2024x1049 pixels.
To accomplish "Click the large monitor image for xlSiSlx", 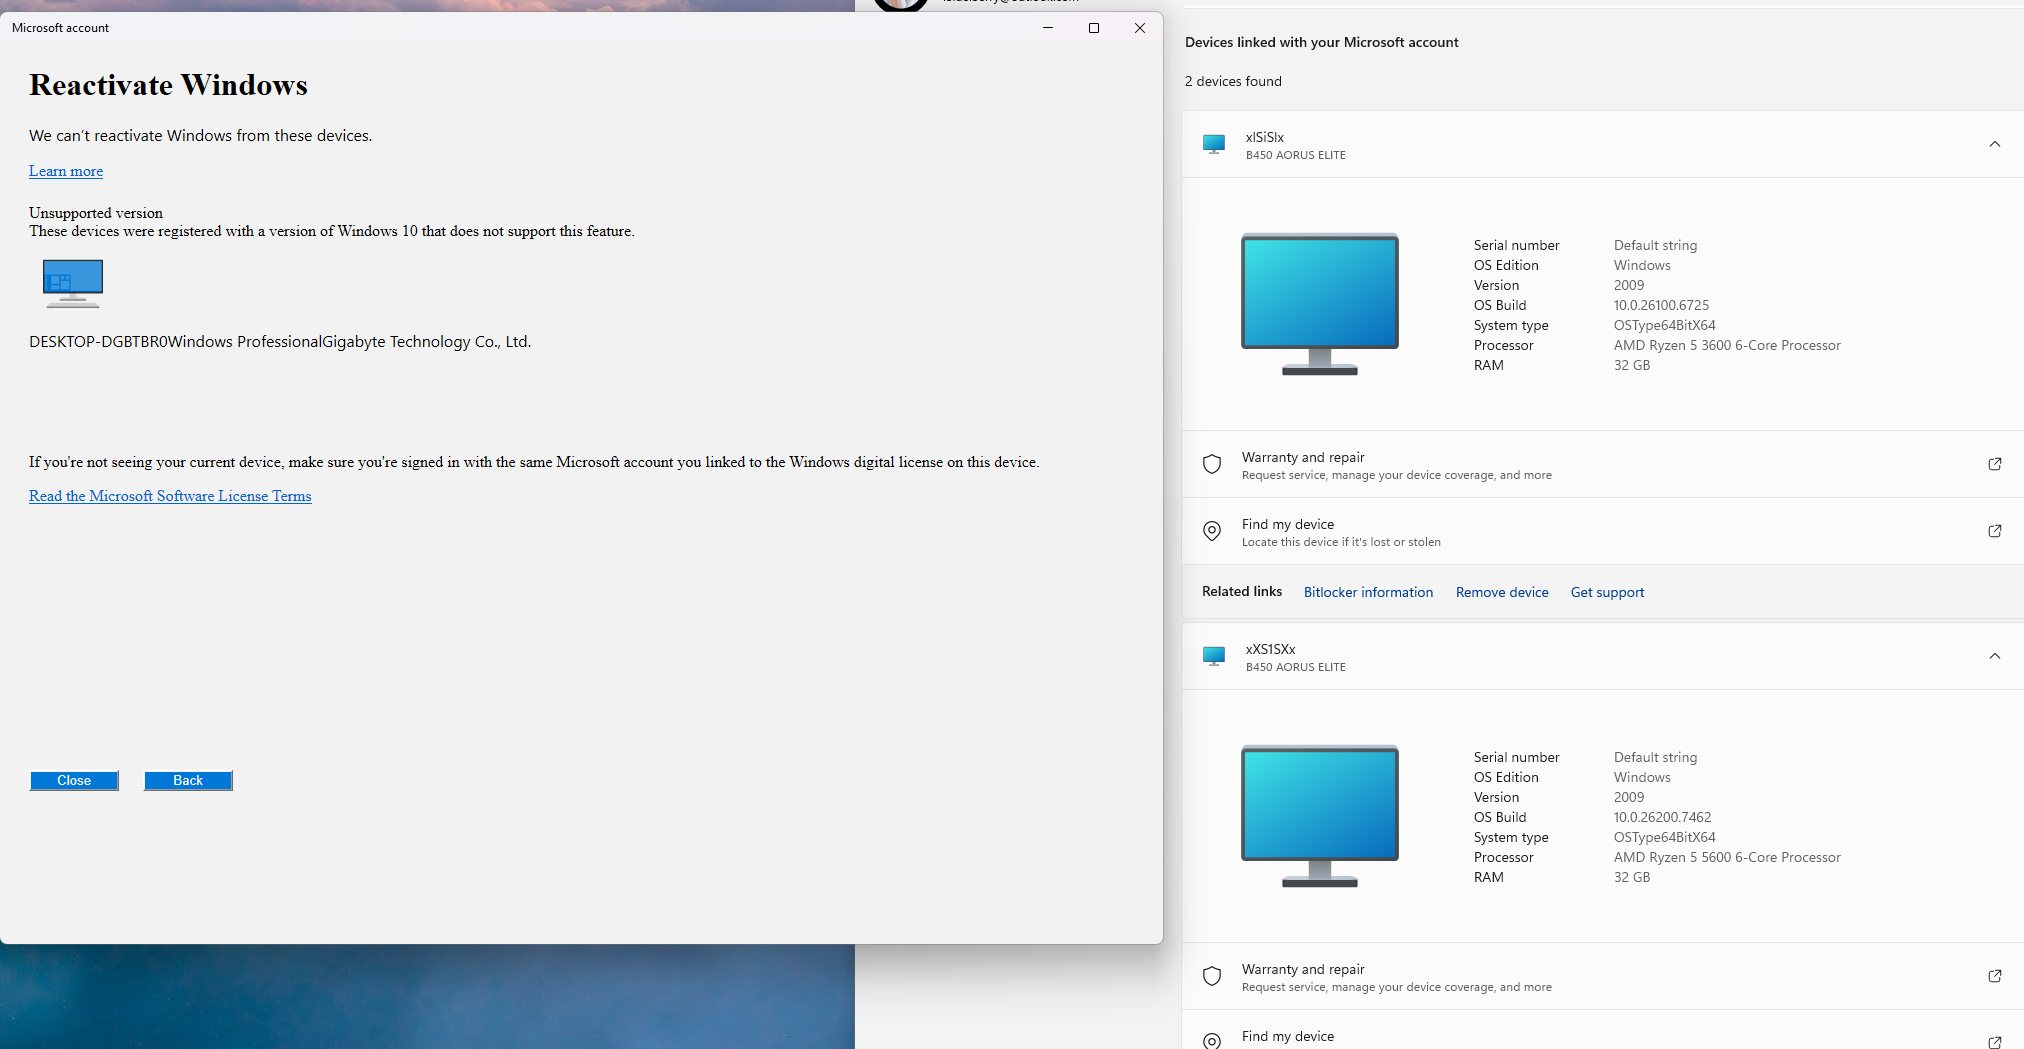I will tap(1320, 304).
